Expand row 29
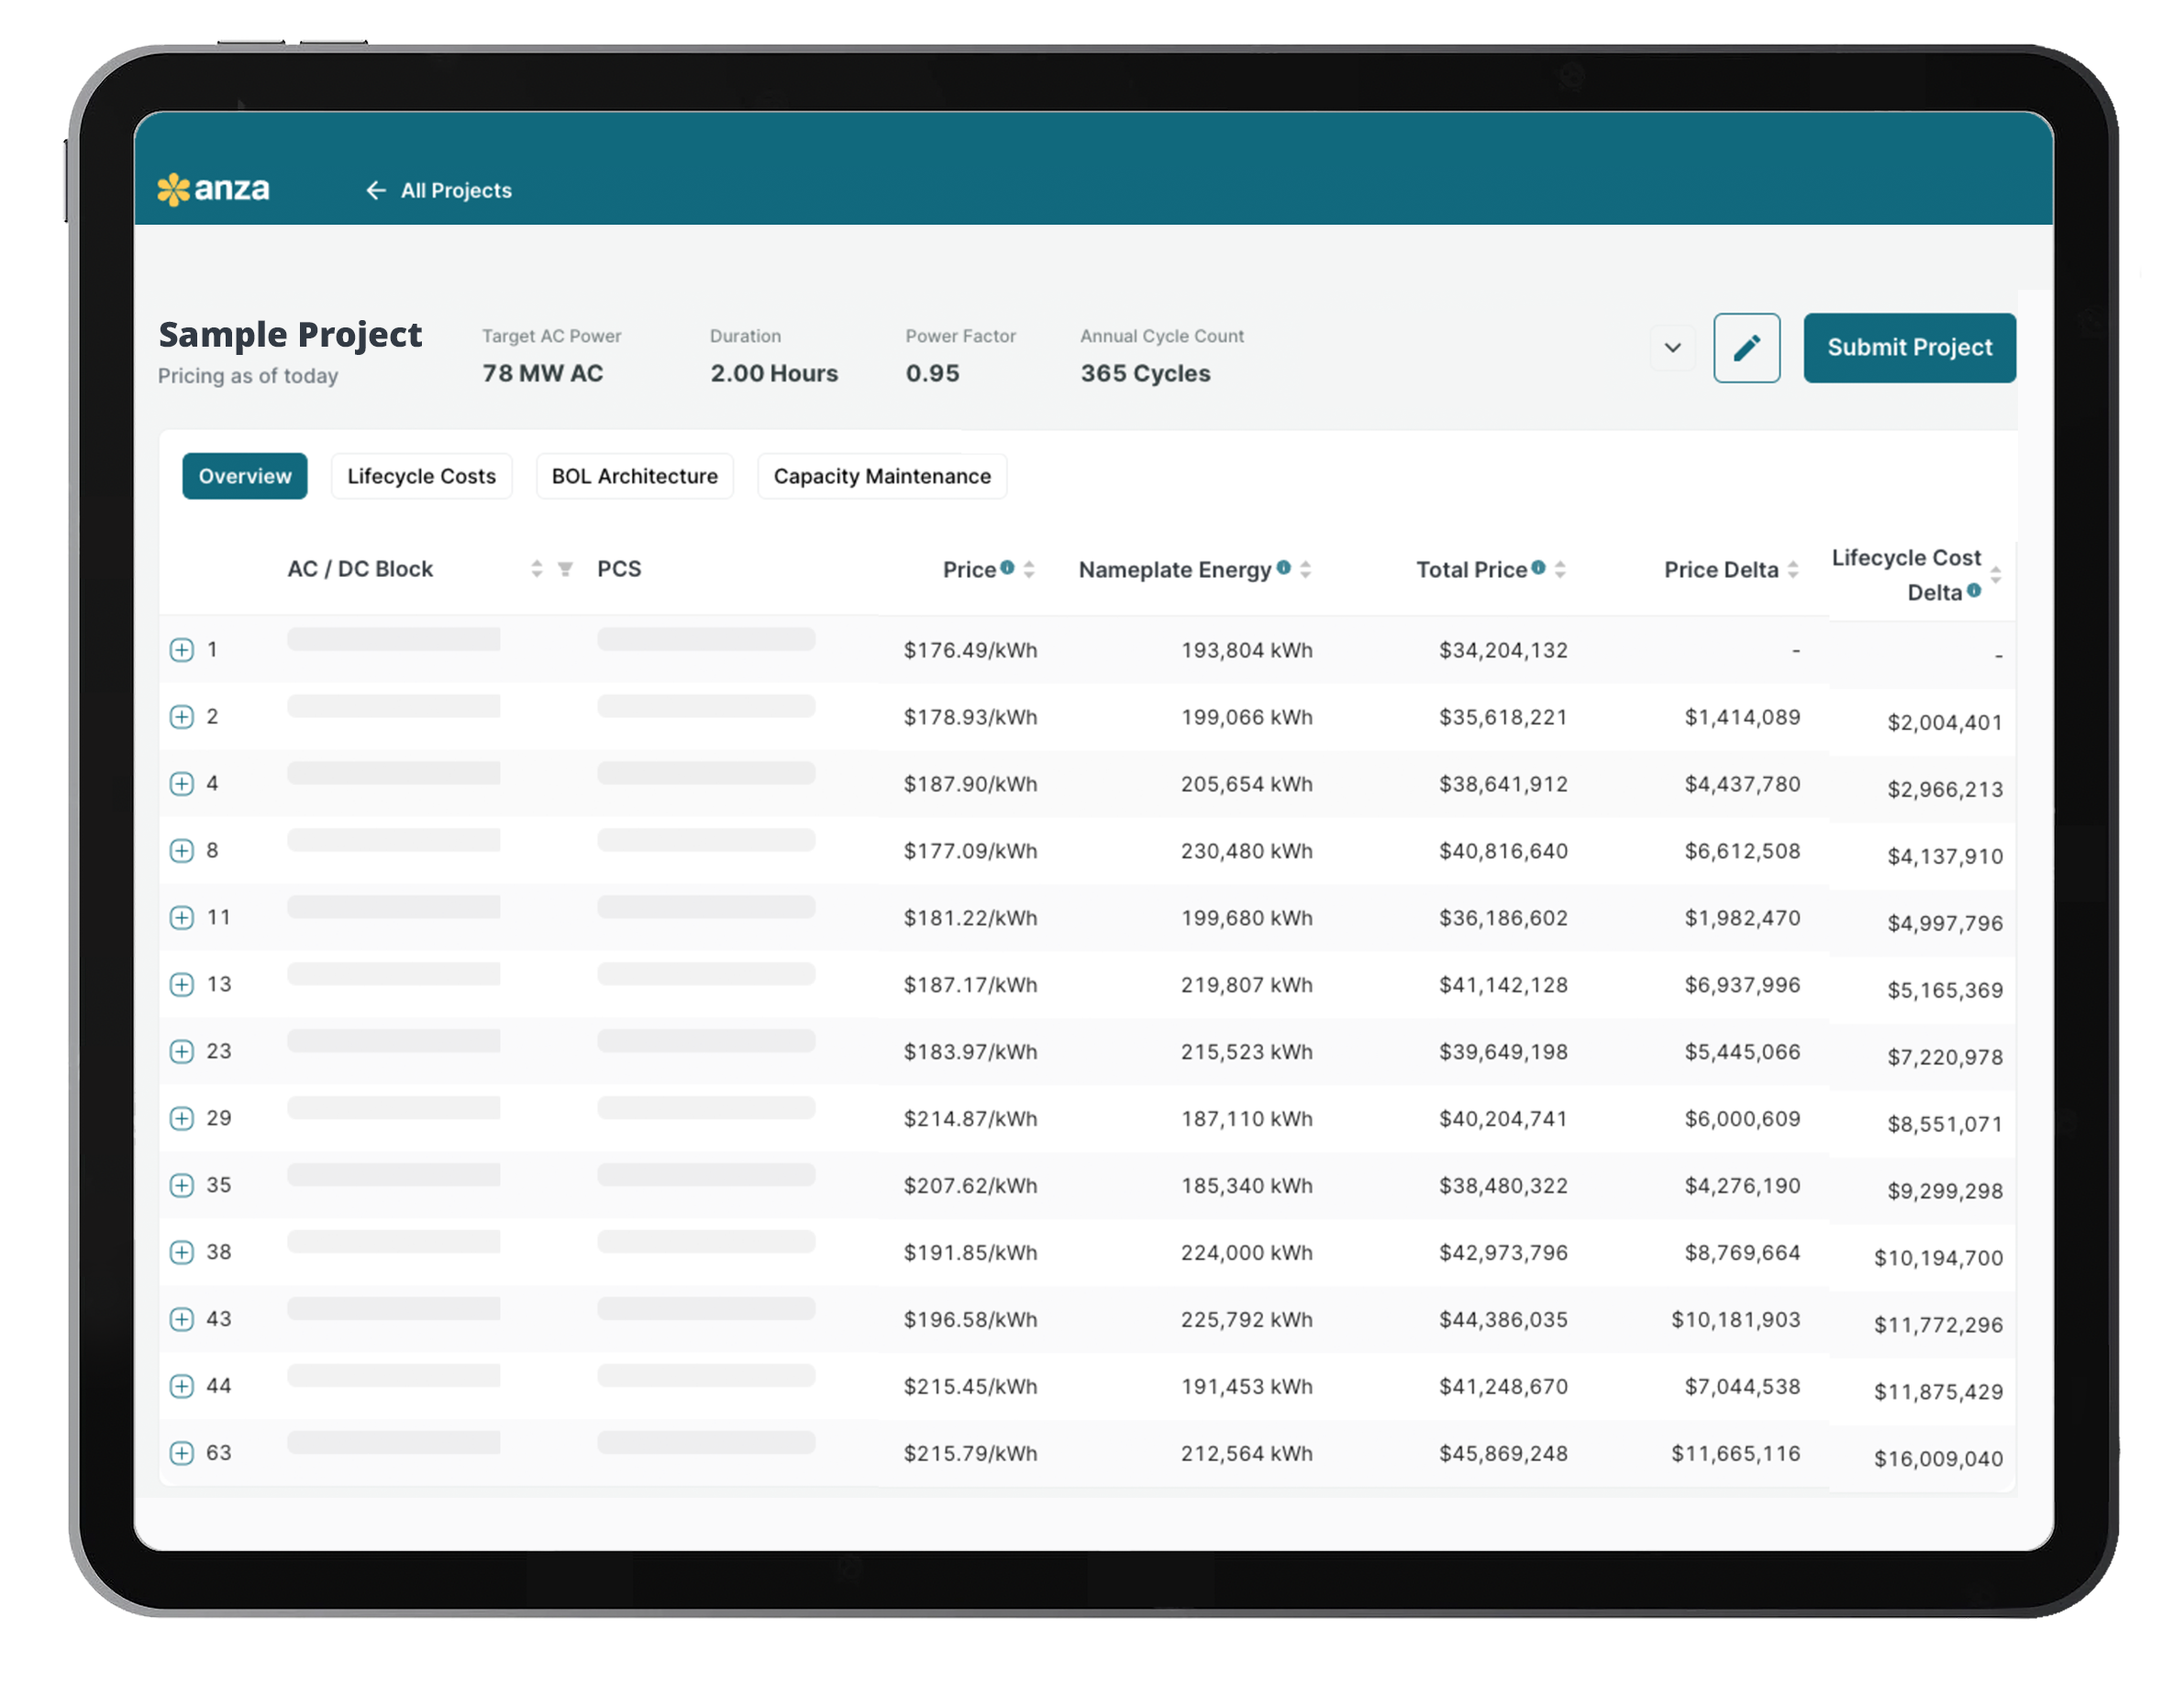Screen dimensions: 2184x1683 [x=181, y=1119]
